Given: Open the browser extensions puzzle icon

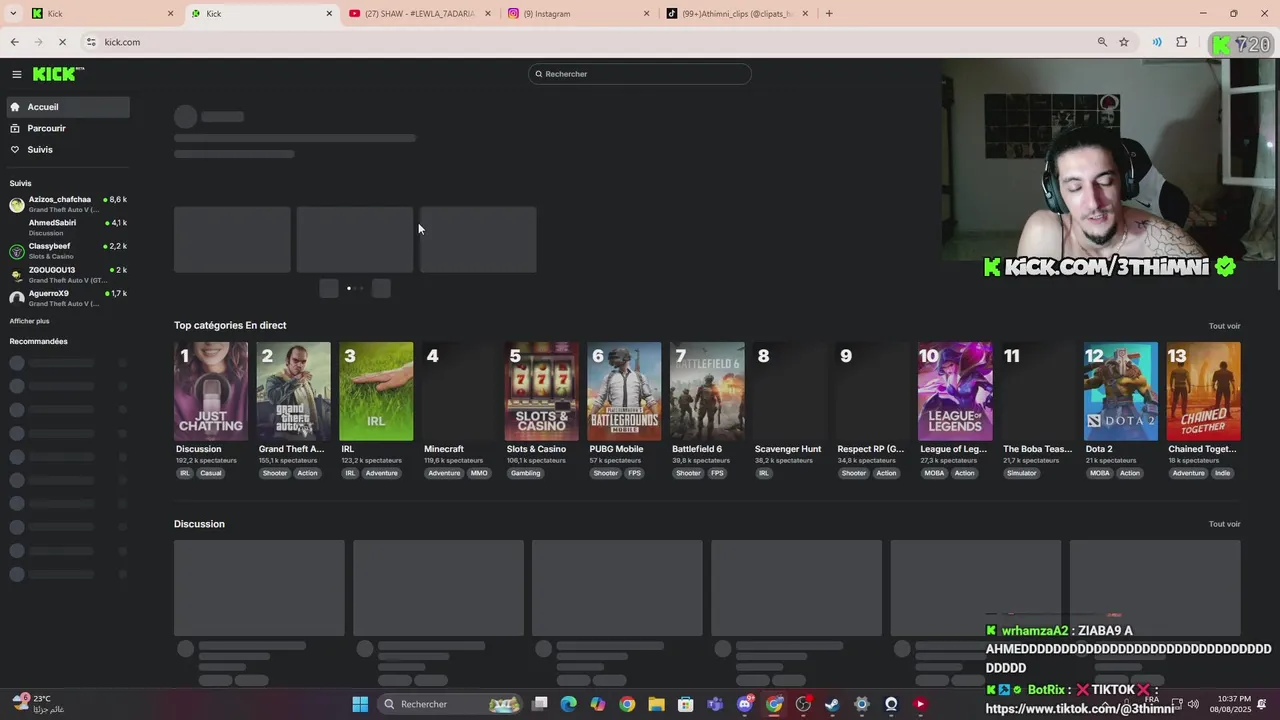Looking at the screenshot, I should coord(1182,42).
